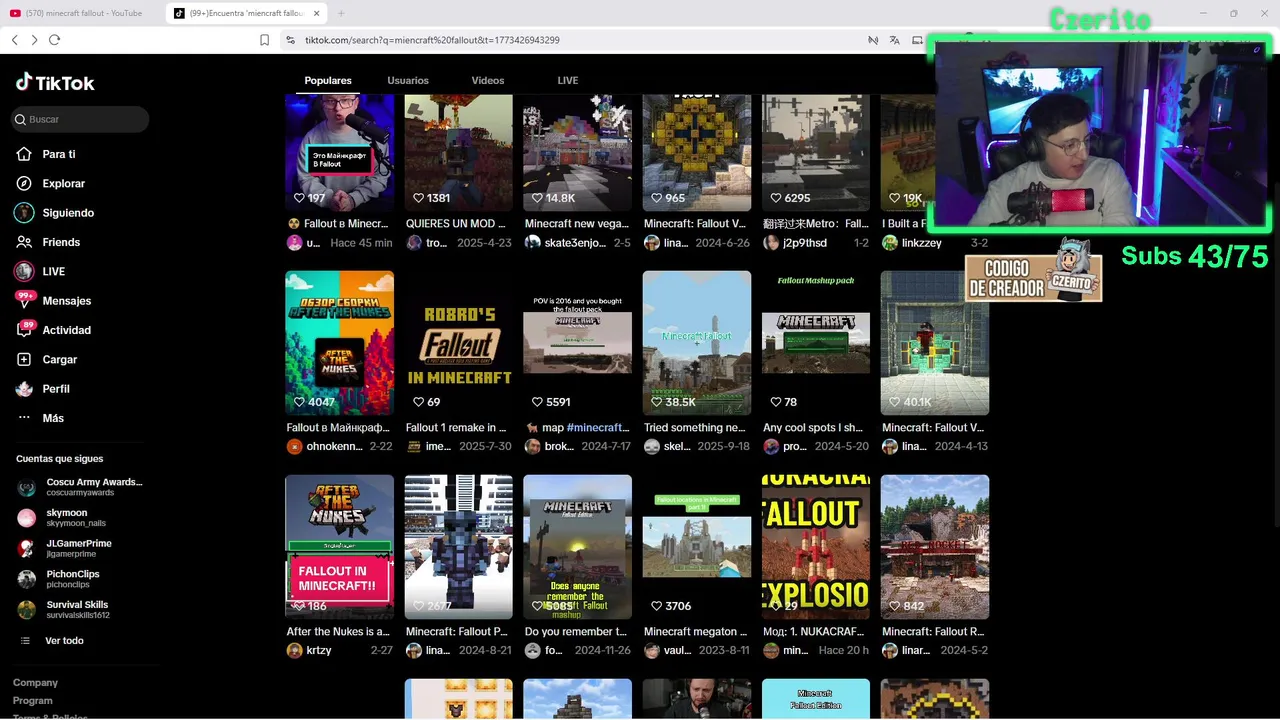Open krtzy author link

tap(320, 650)
